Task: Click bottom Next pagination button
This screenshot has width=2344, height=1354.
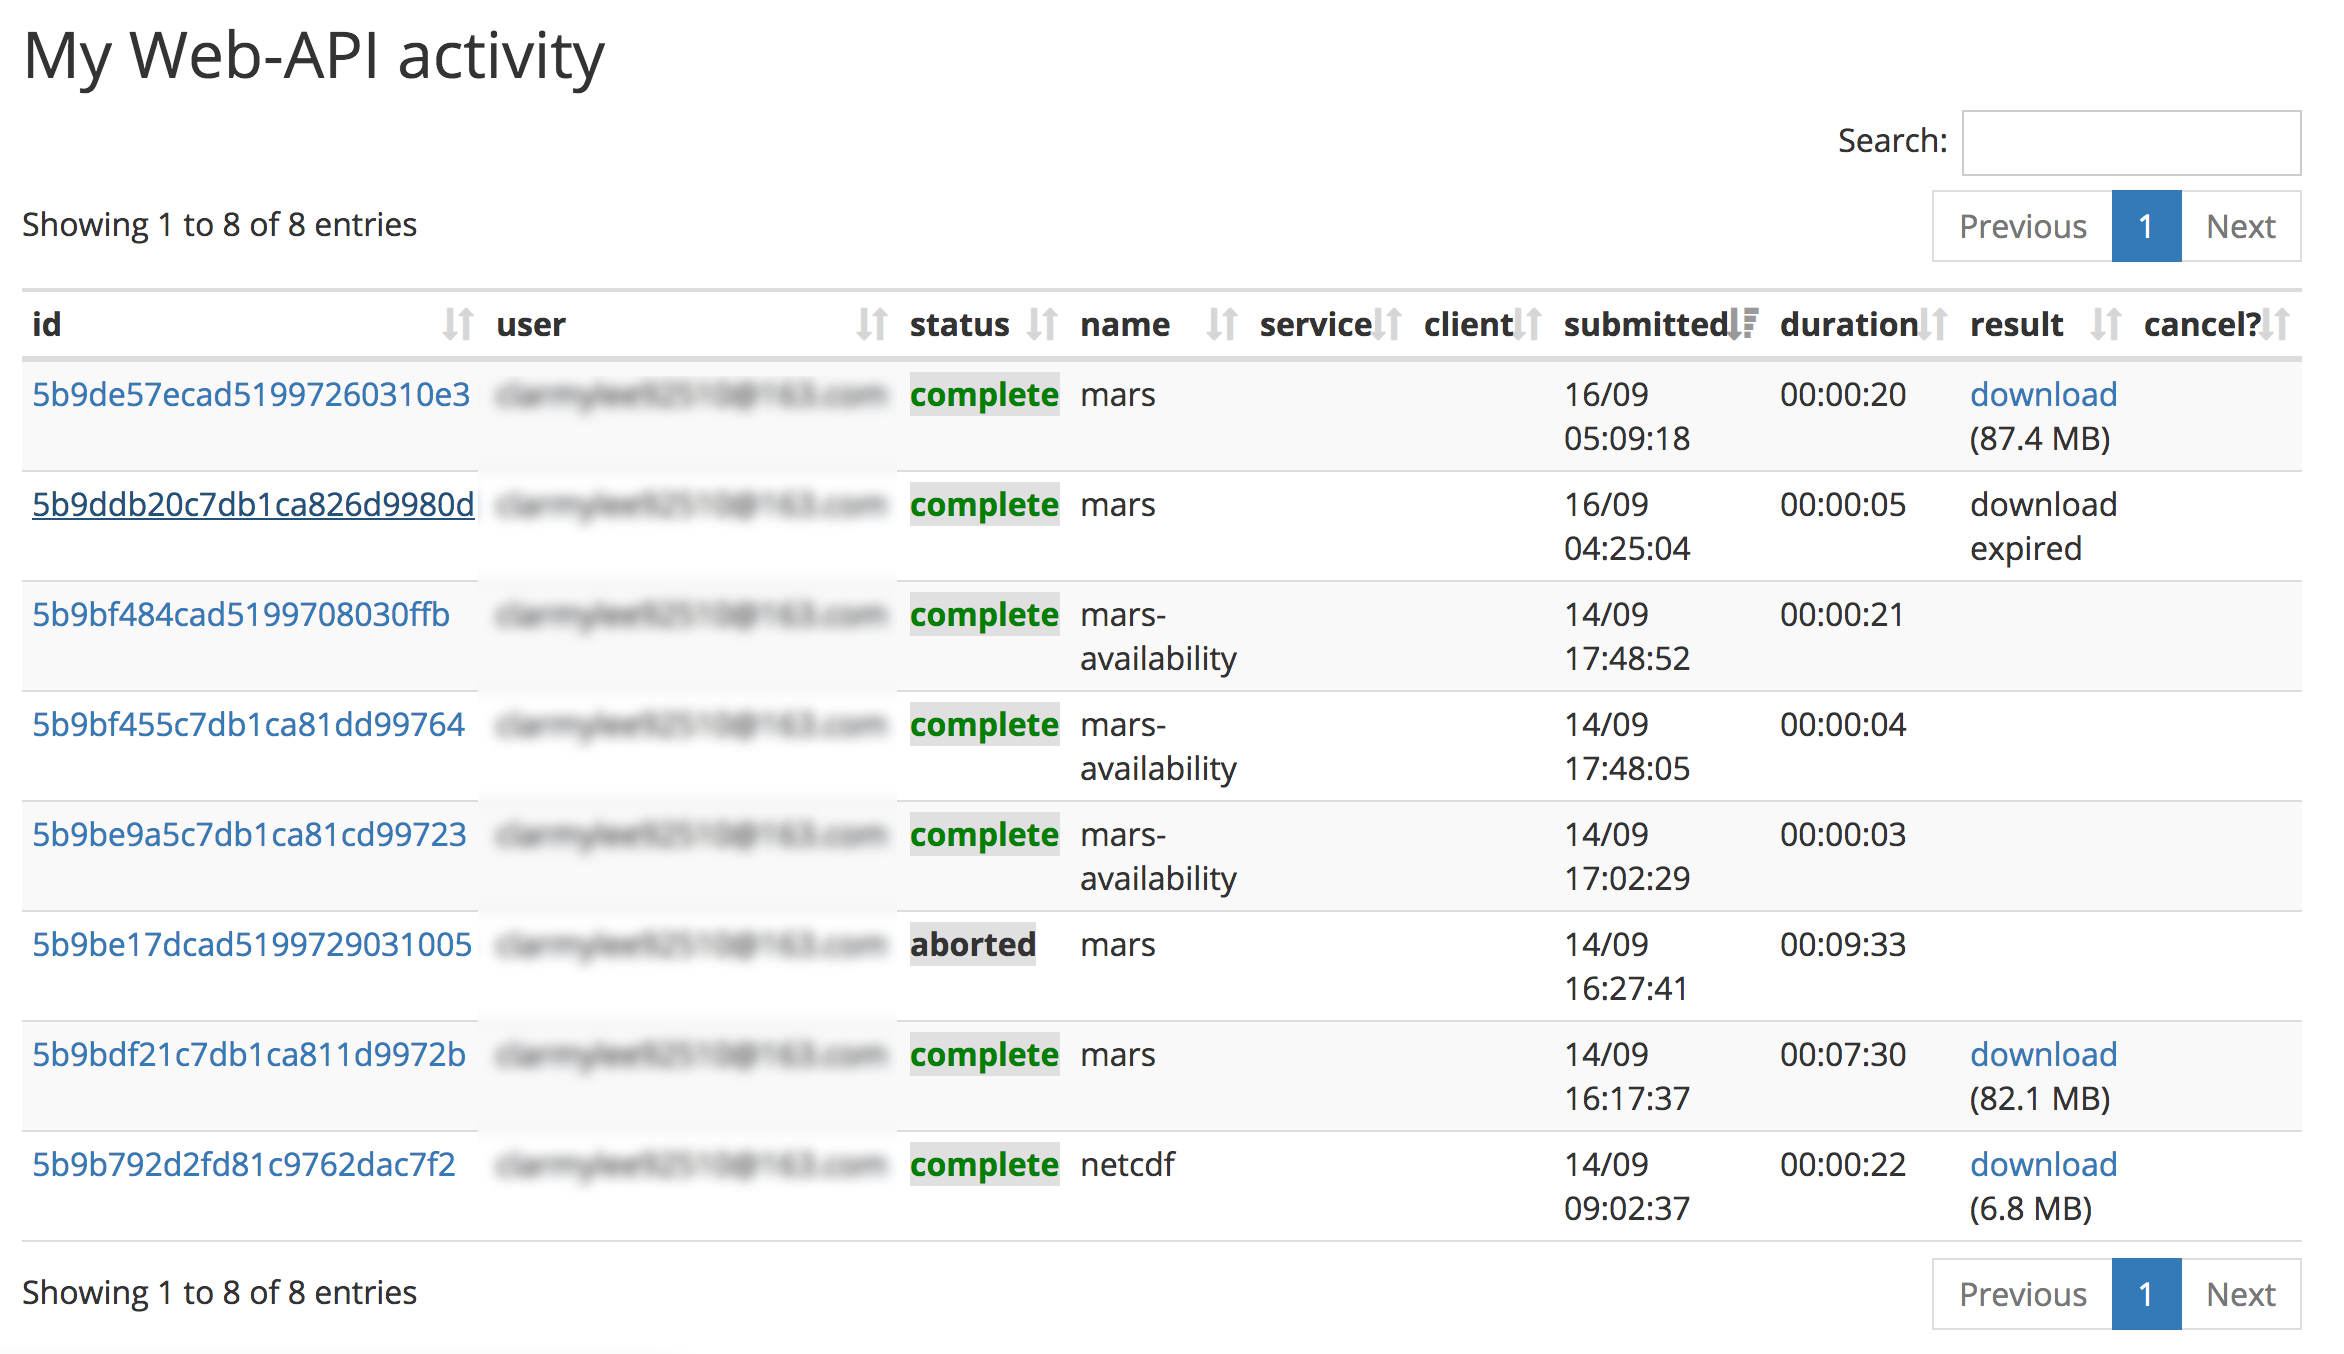Action: (x=2241, y=1294)
